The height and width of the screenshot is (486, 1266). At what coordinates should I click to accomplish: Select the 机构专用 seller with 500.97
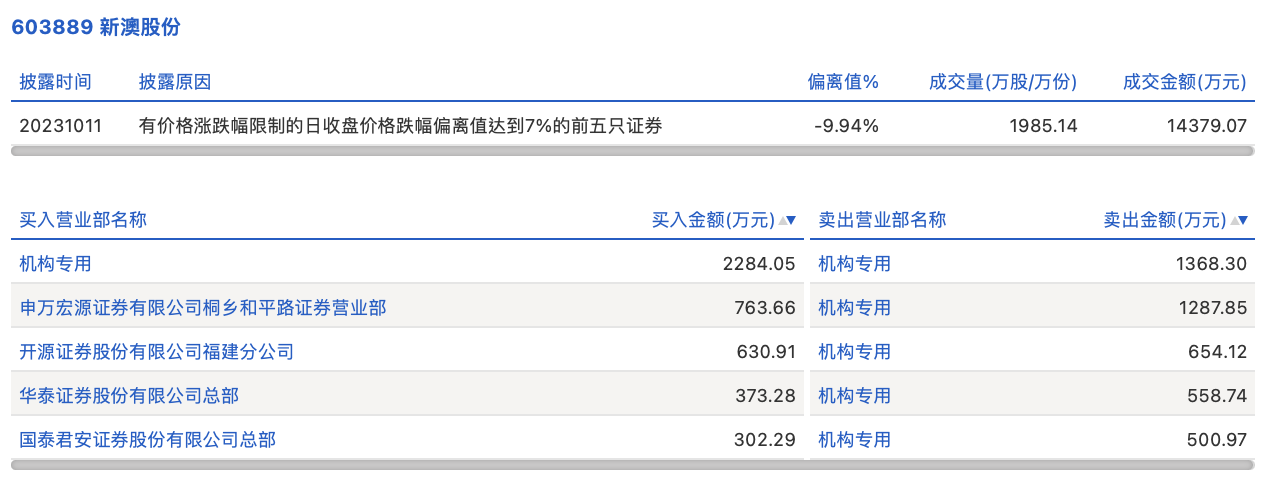[x=854, y=440]
